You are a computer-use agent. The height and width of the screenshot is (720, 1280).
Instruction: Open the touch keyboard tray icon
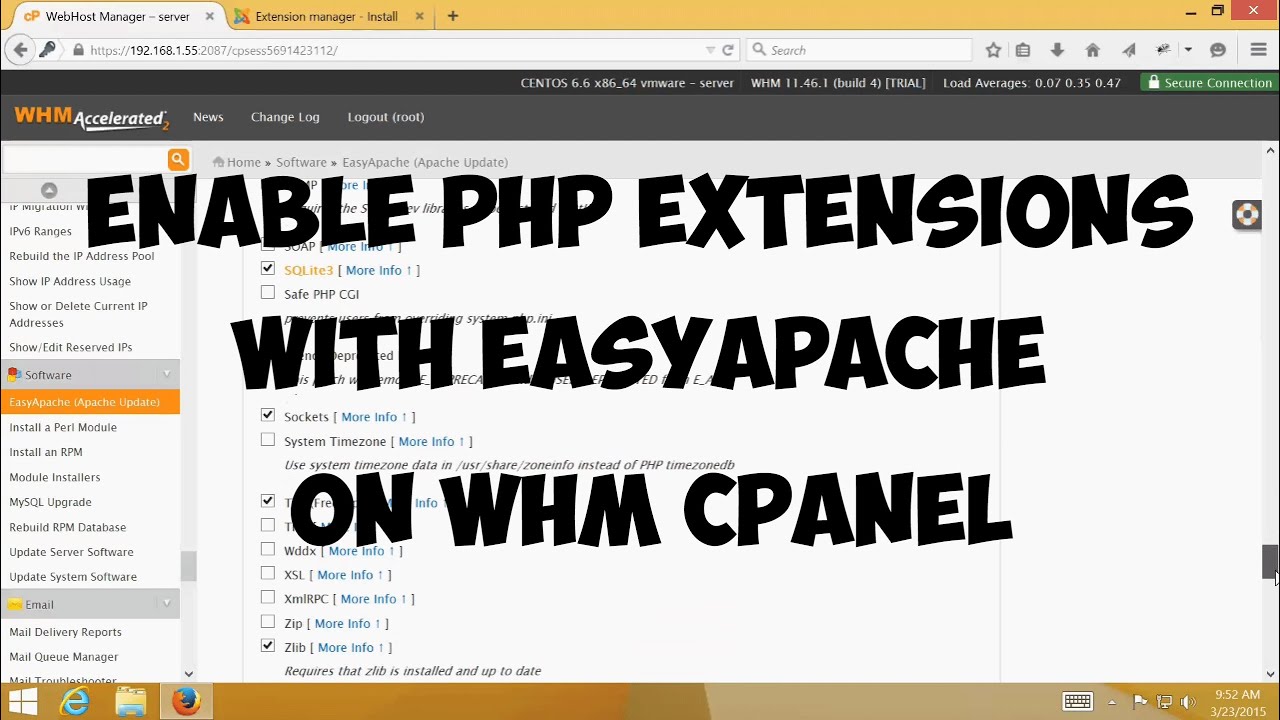(x=1076, y=702)
